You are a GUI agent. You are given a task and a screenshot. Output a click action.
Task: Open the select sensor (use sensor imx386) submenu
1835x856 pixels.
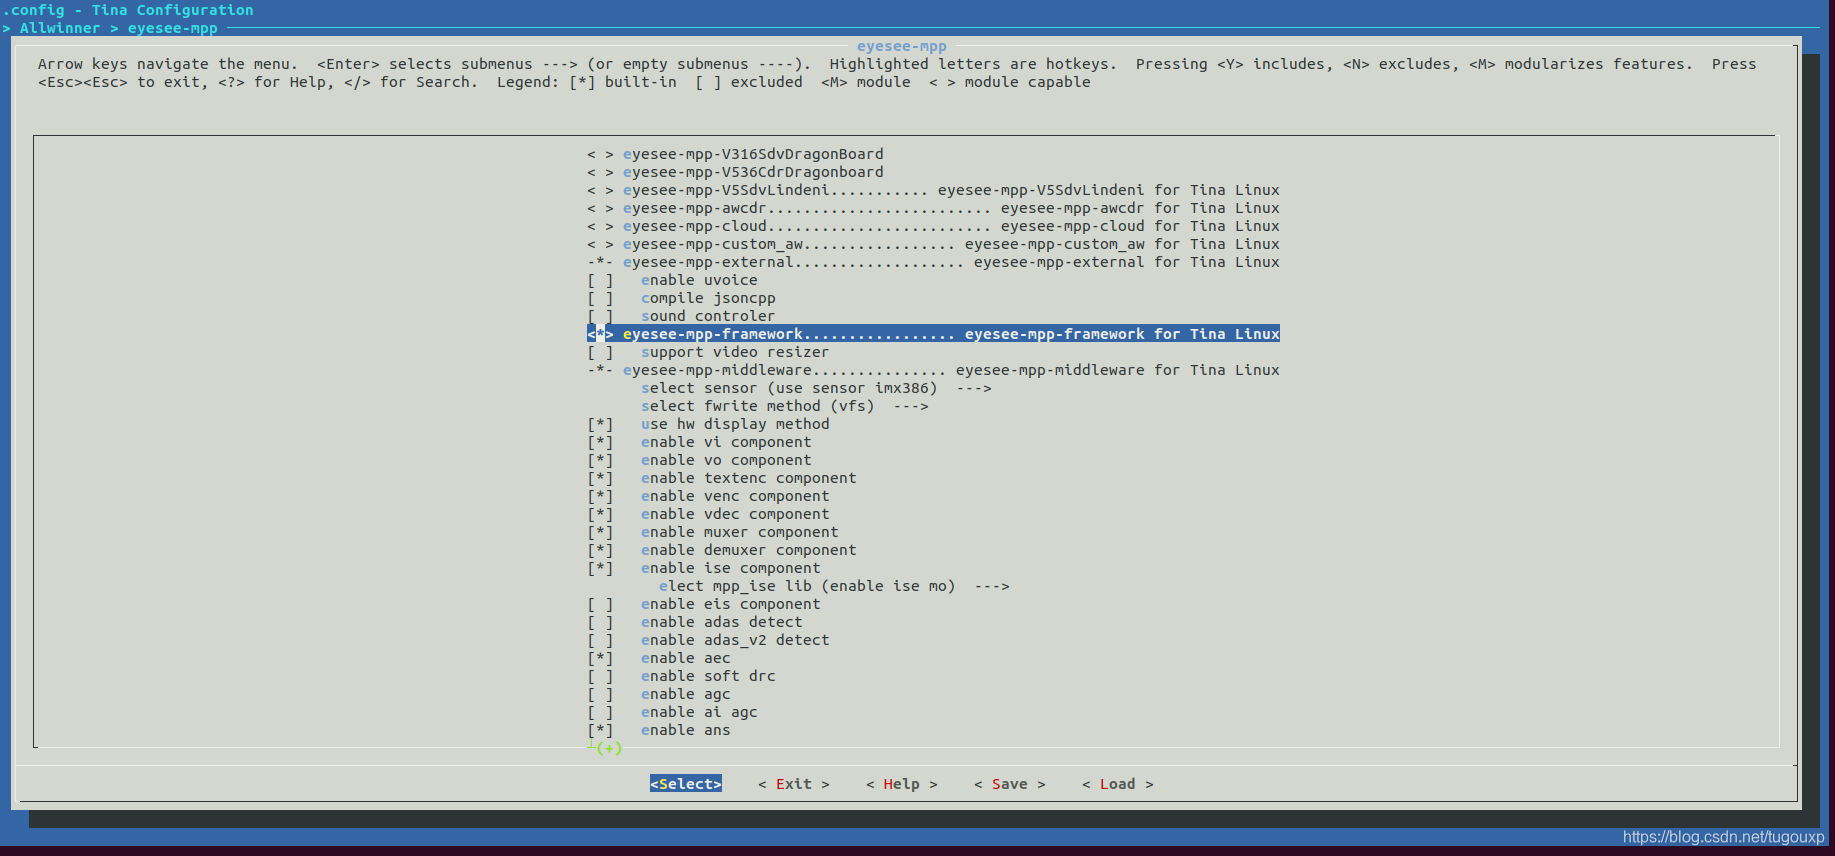coord(816,388)
